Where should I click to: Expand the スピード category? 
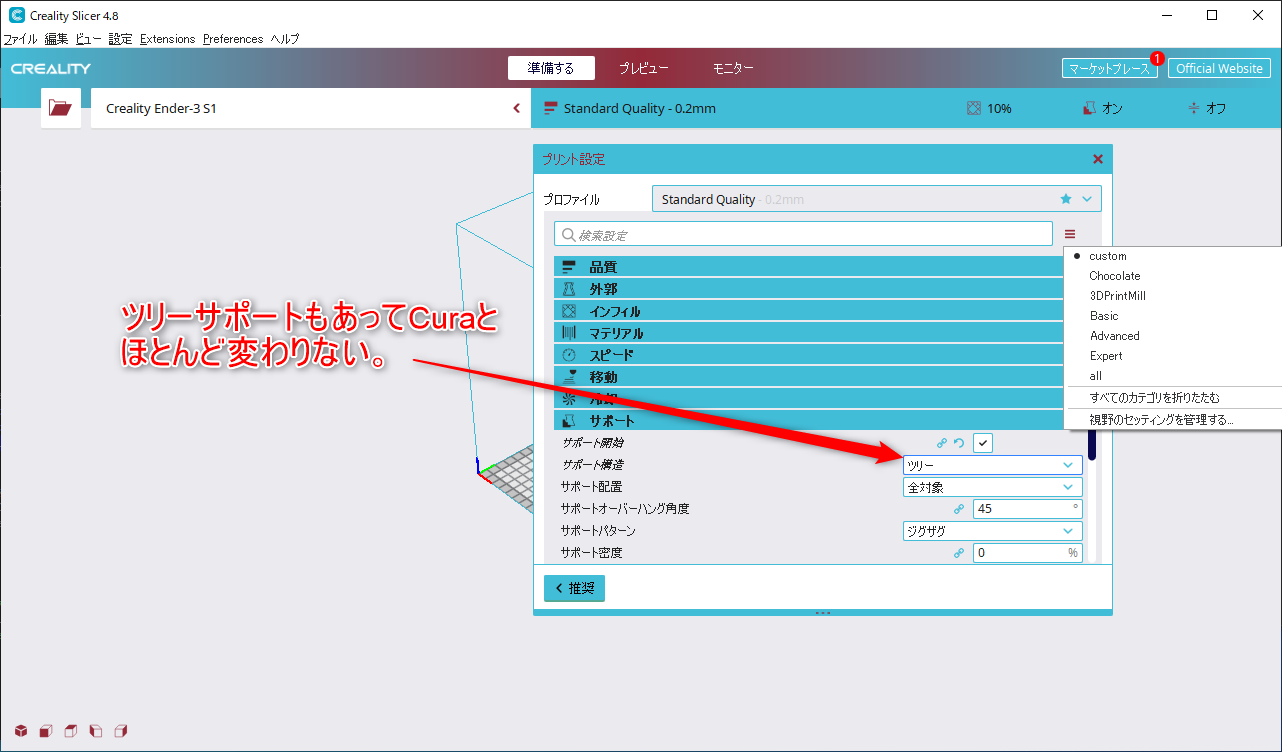(x=808, y=355)
